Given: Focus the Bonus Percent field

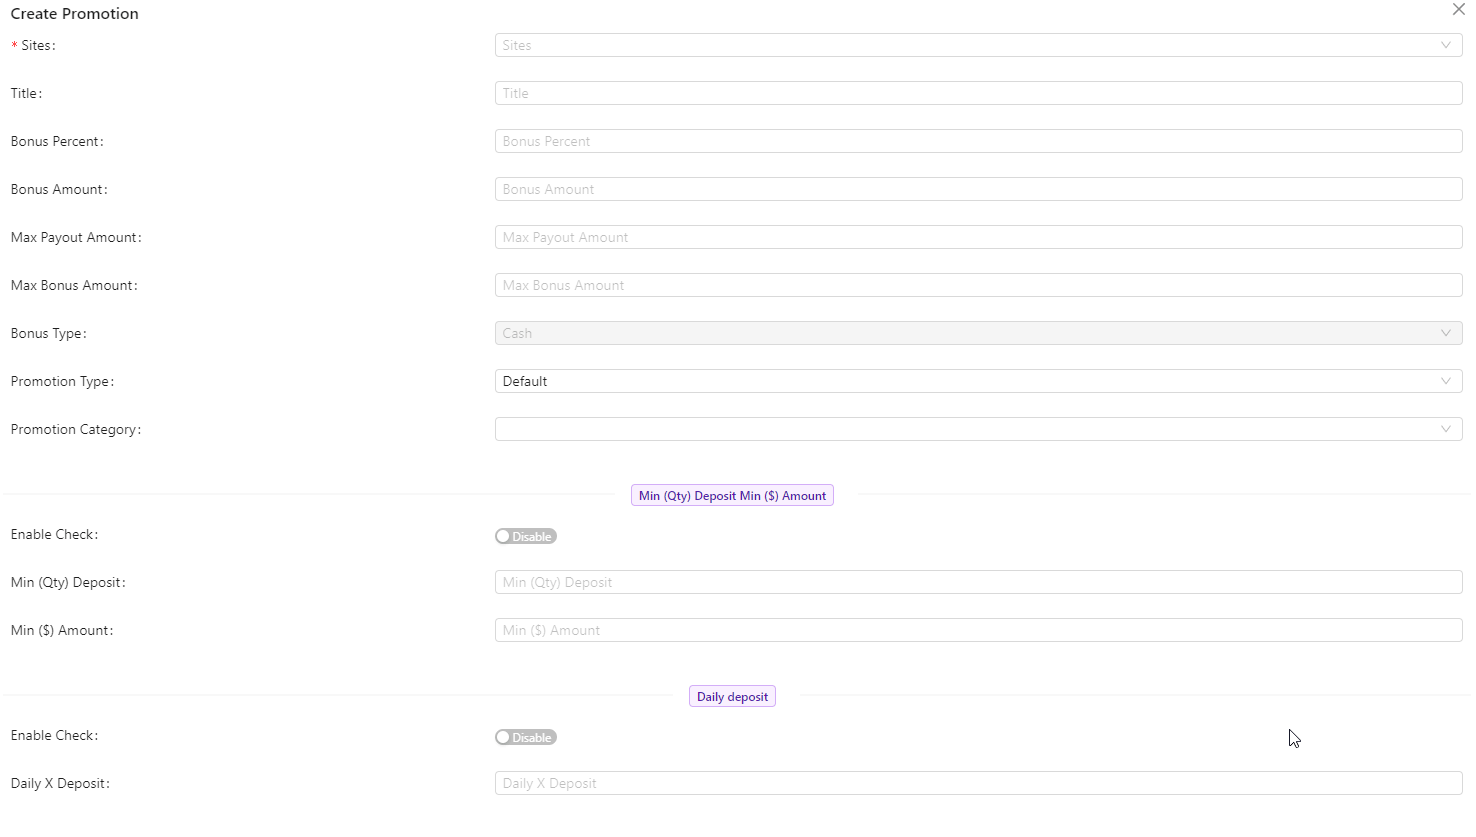Looking at the screenshot, I should coord(978,141).
